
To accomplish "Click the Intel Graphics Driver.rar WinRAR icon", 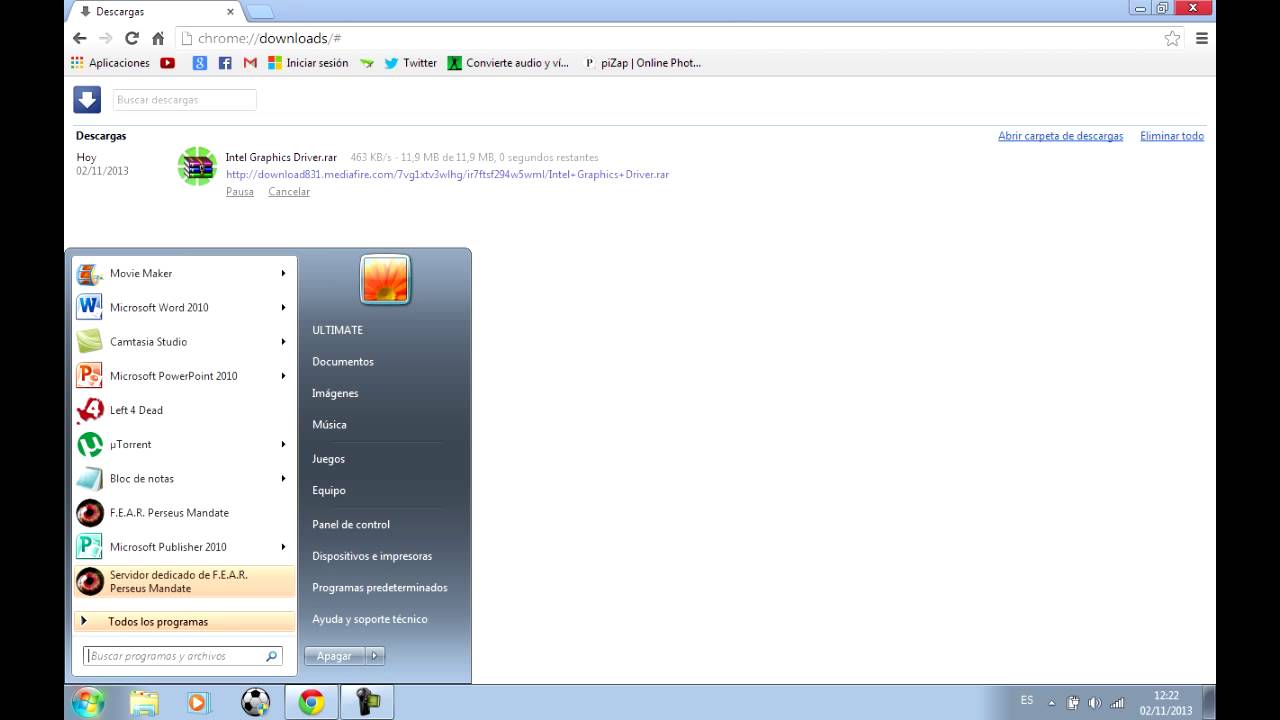I will pos(197,166).
